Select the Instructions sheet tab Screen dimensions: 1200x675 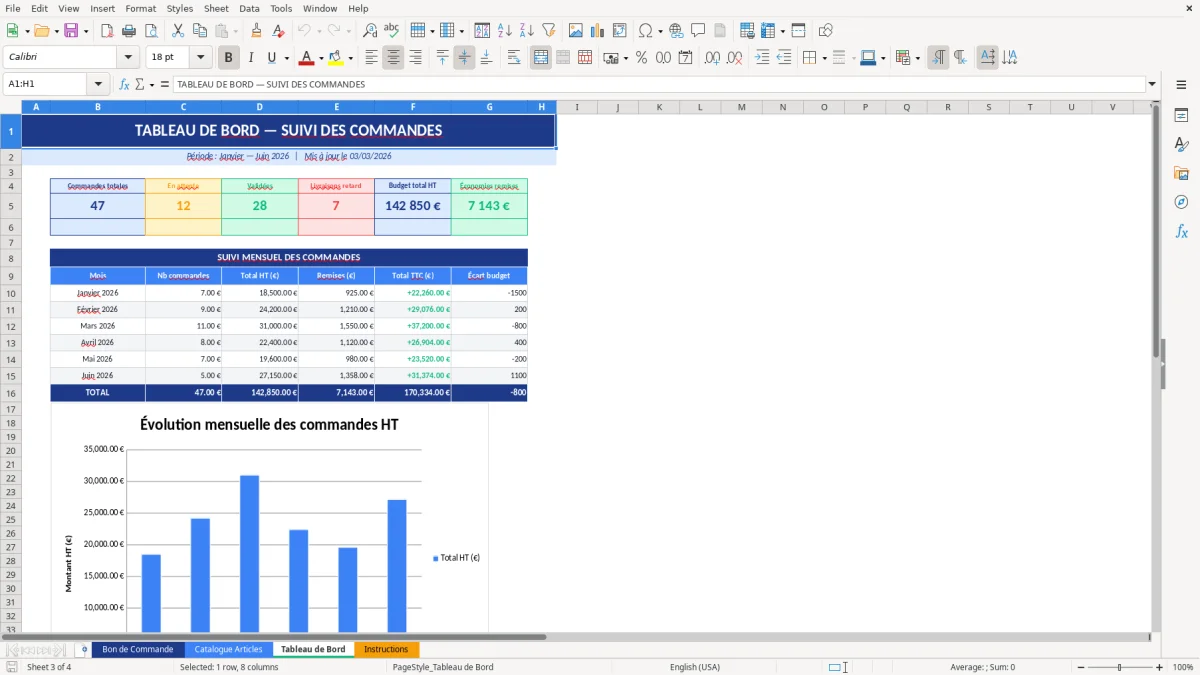coord(386,649)
